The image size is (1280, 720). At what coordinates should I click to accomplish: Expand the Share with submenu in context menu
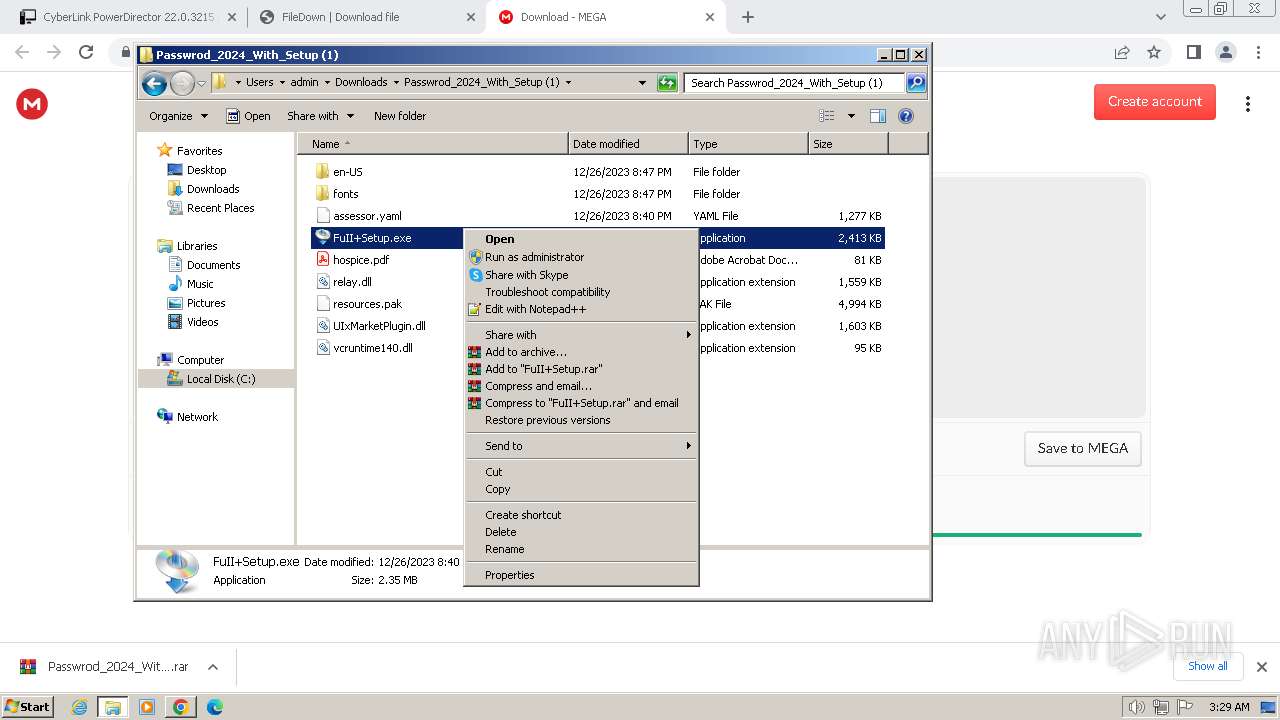[581, 335]
